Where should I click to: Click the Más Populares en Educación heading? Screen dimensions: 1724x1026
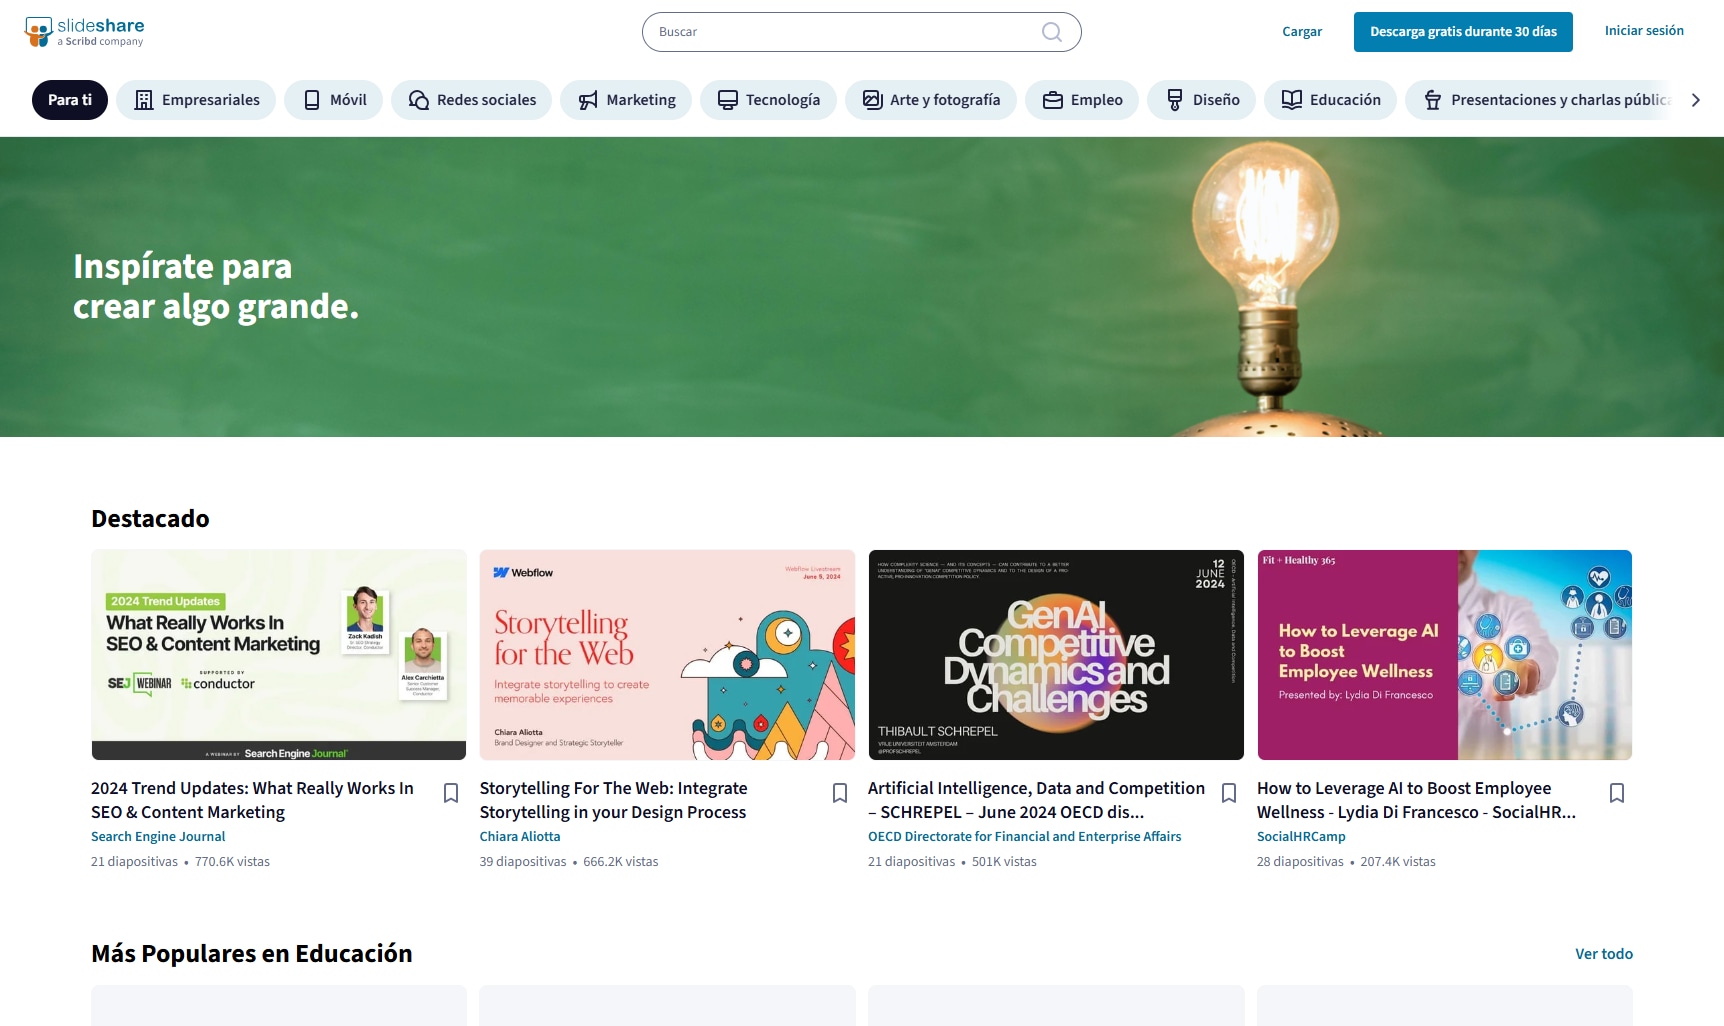252,954
